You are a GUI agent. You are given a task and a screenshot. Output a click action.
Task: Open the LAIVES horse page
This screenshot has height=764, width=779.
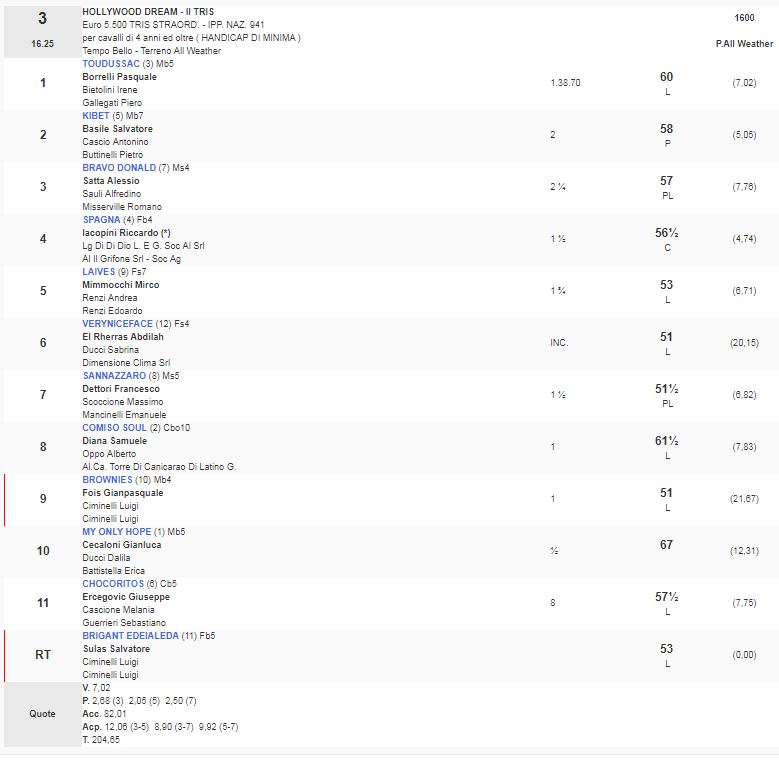pos(99,272)
